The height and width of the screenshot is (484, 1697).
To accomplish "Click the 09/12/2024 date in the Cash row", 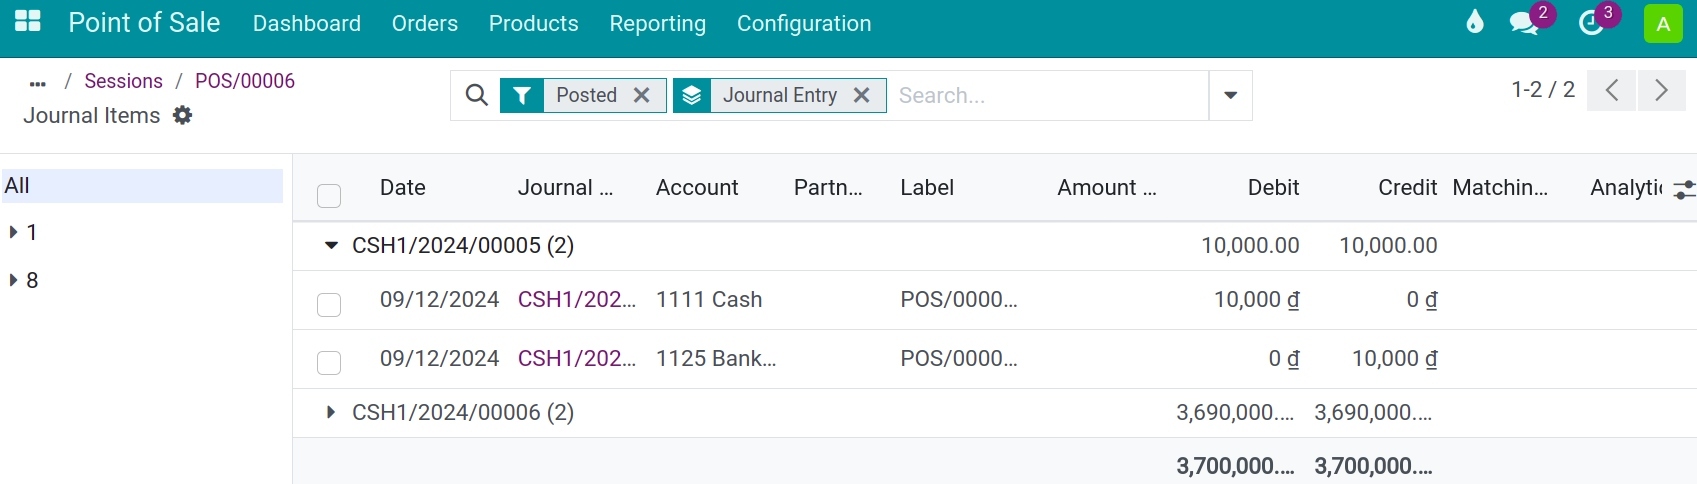I will [x=439, y=299].
